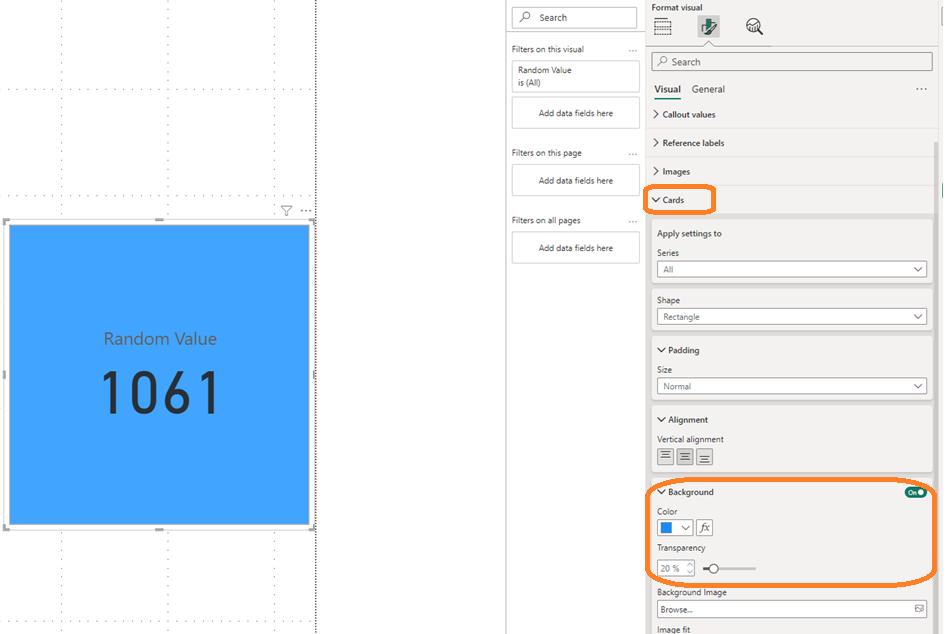This screenshot has height=634, width=949.
Task: Click Add data fields here under all pages
Action: click(x=576, y=248)
